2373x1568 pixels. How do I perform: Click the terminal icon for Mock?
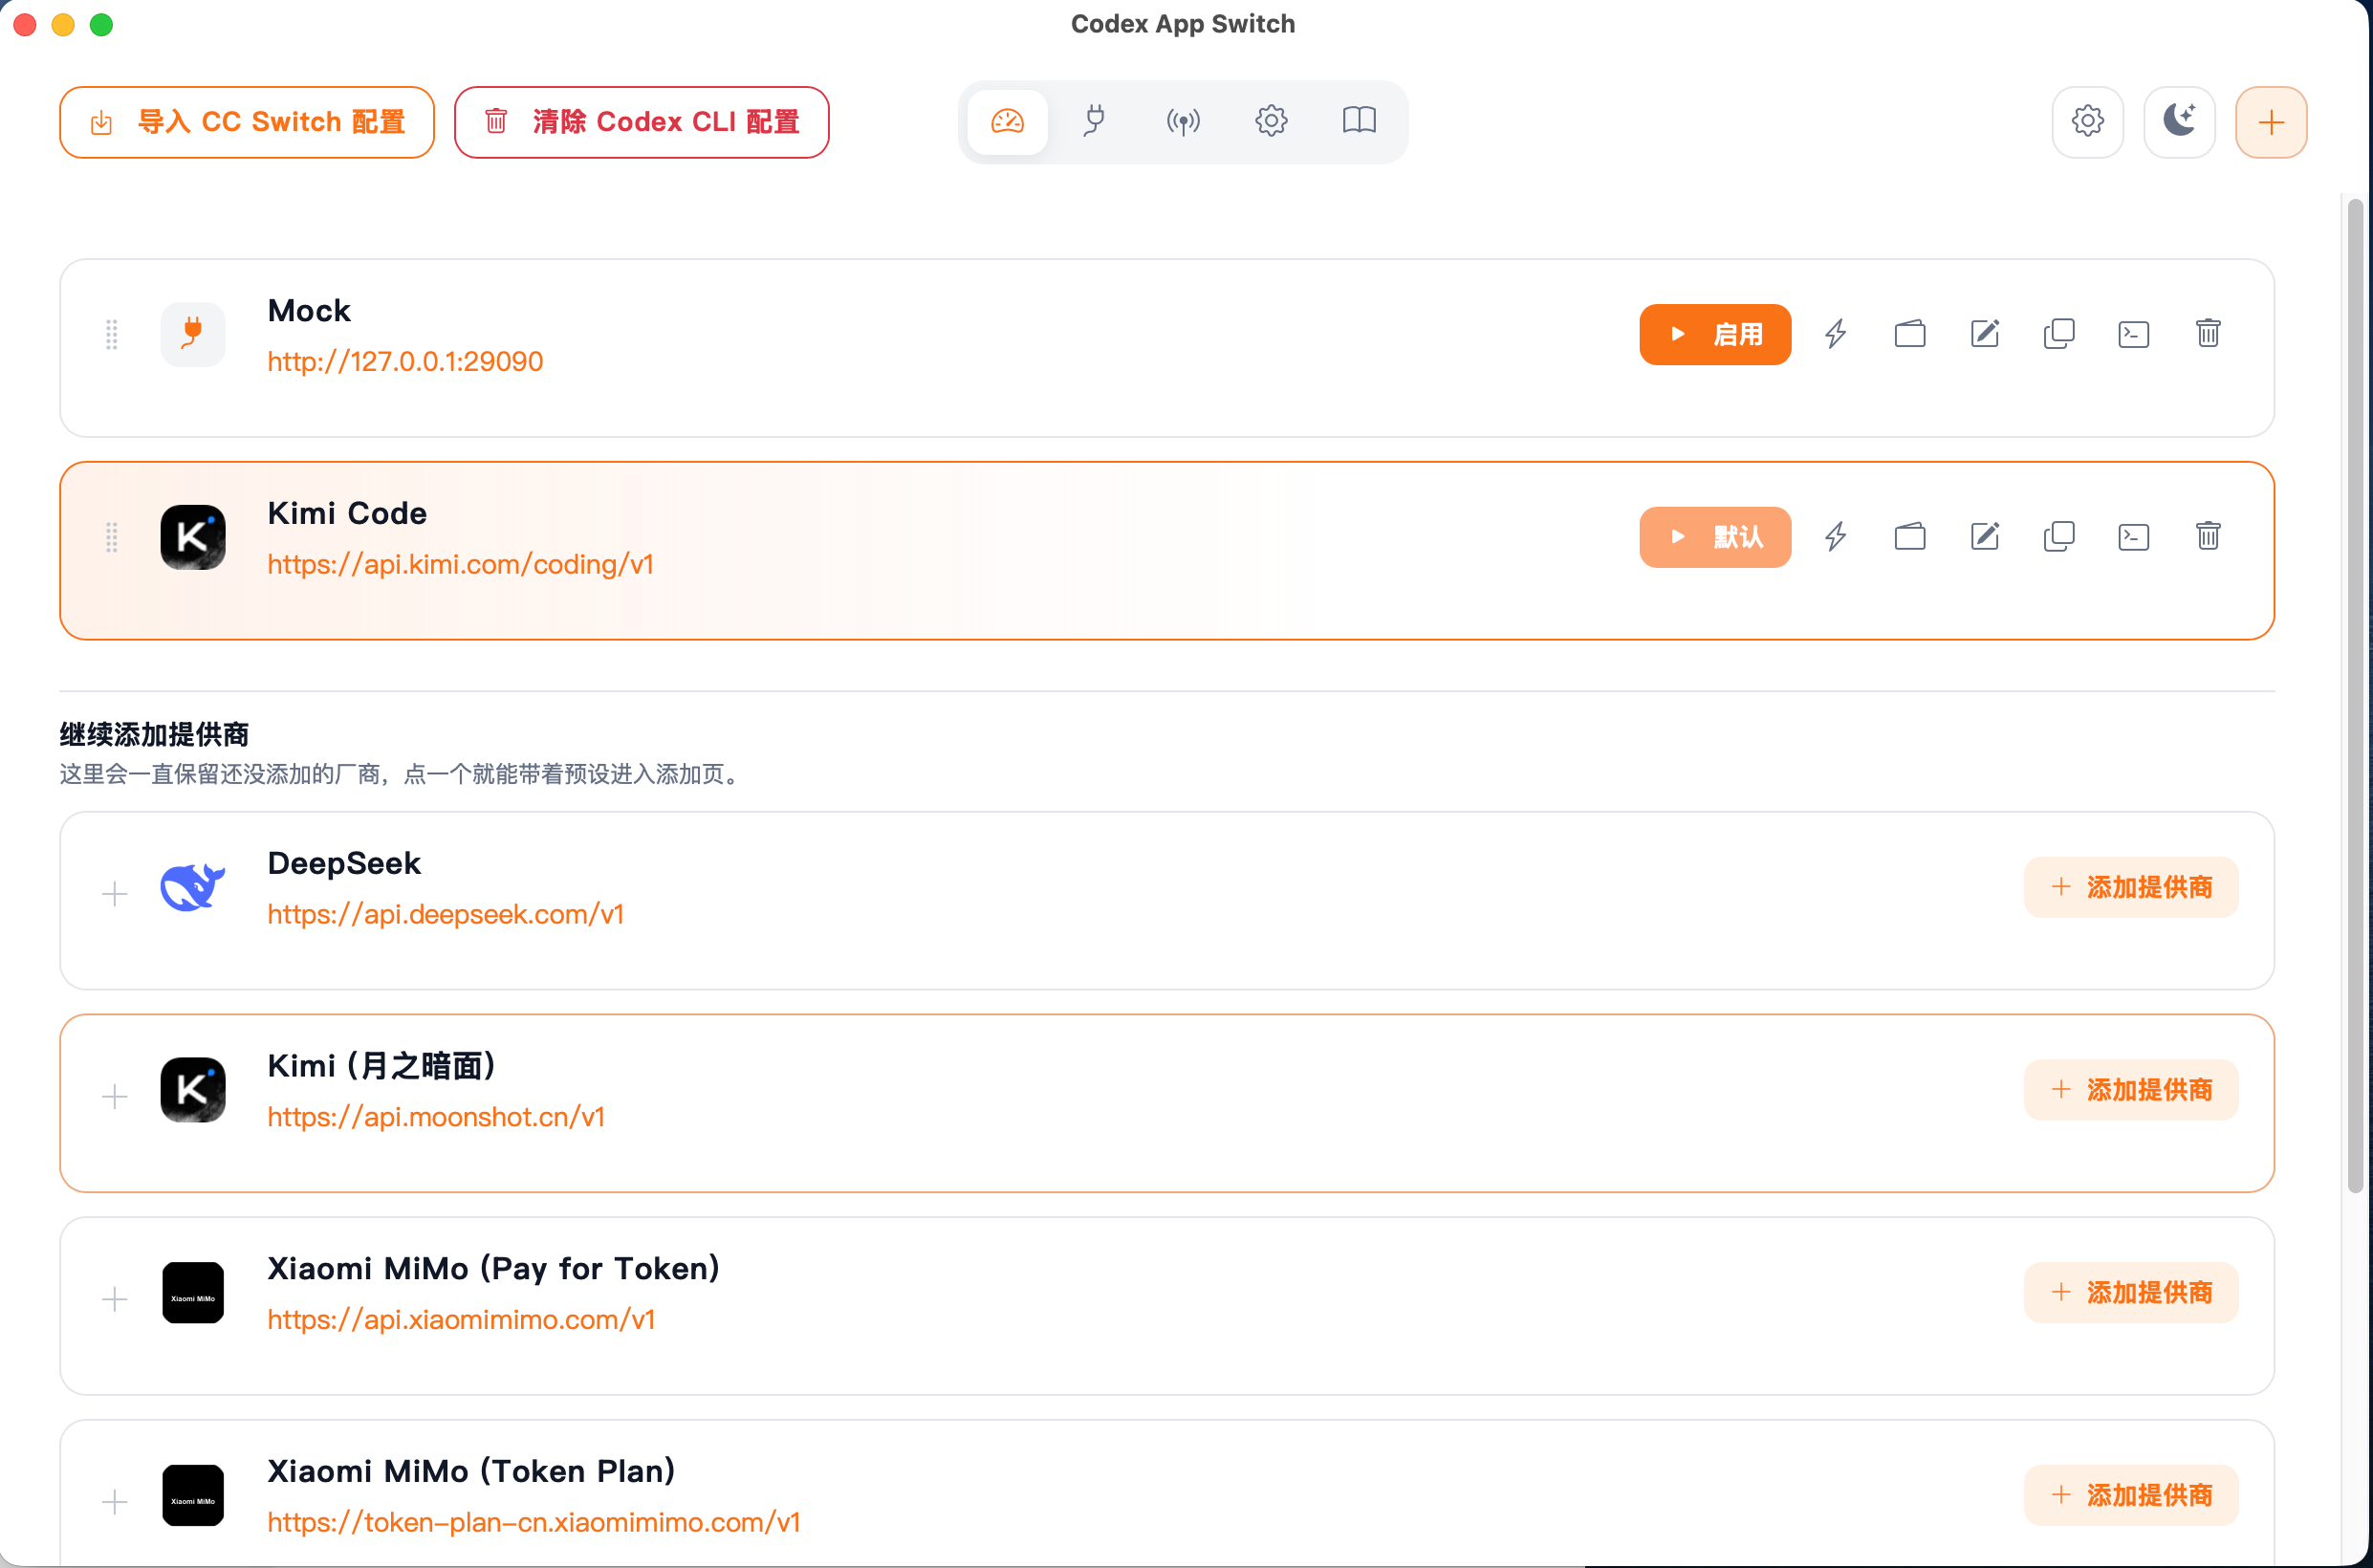(x=2134, y=334)
